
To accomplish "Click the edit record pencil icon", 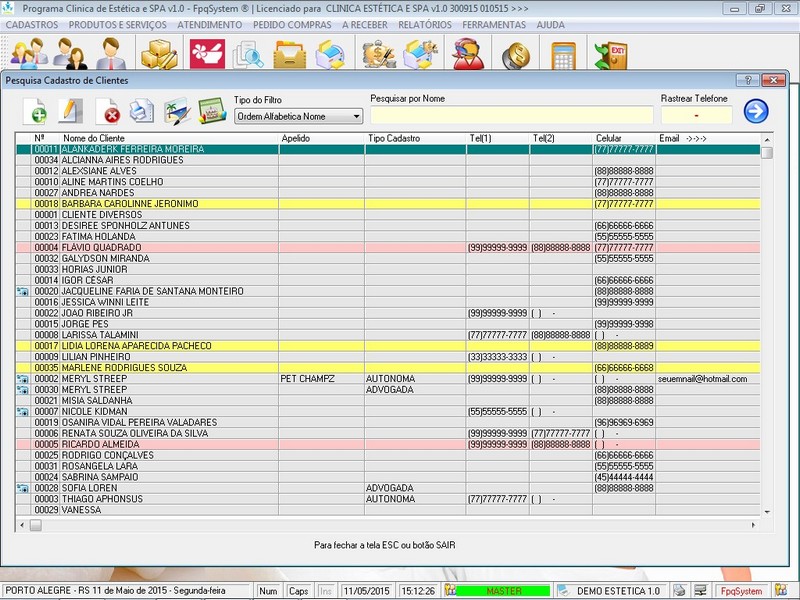I will (69, 110).
